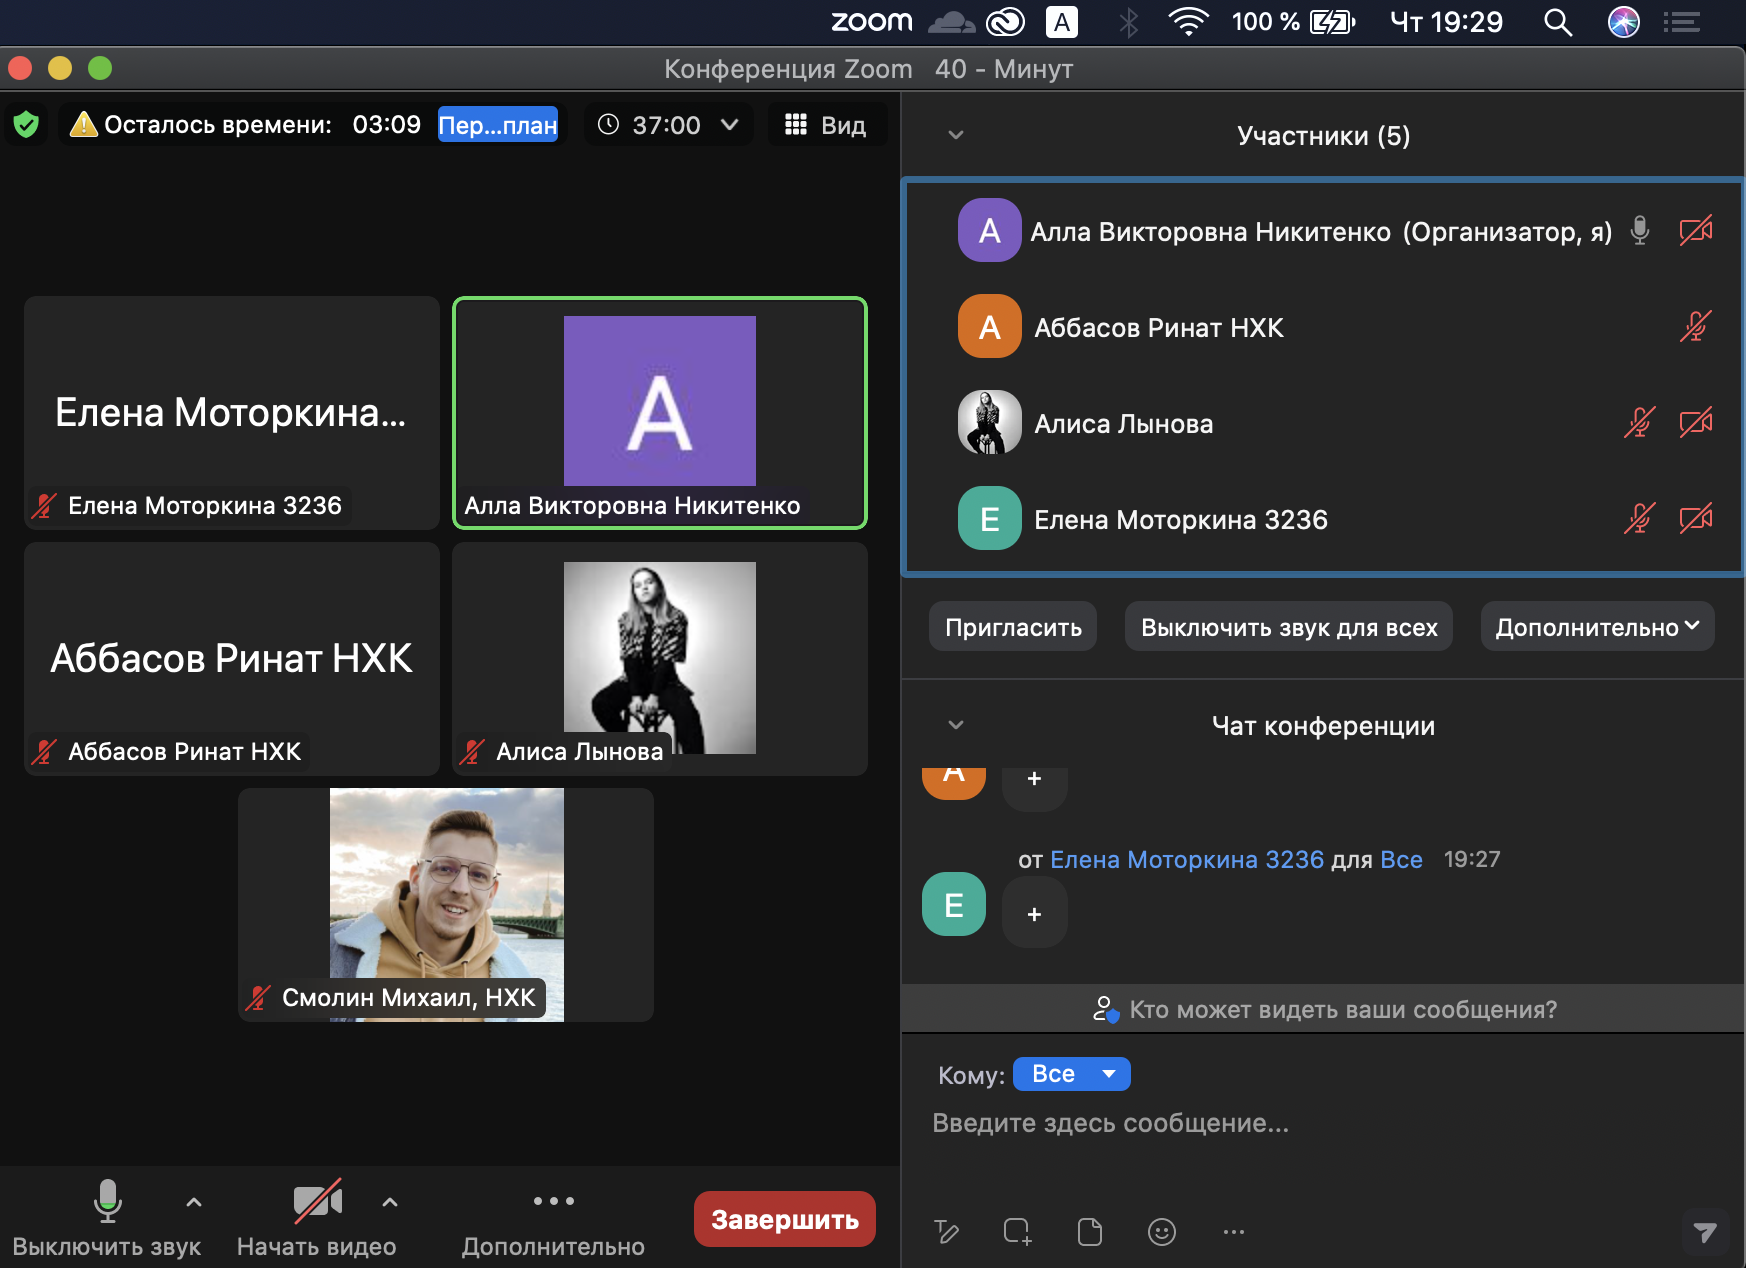Viewport: 1746px width, 1268px height.
Task: Click the chat more options ellipsis icon
Action: coord(1234,1232)
